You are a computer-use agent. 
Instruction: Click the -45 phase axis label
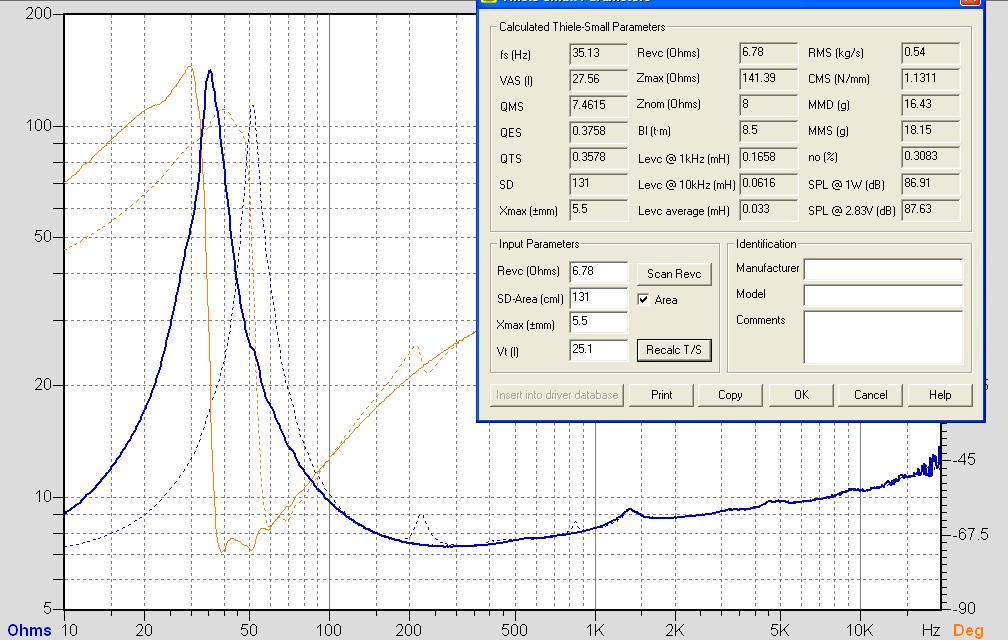click(963, 459)
